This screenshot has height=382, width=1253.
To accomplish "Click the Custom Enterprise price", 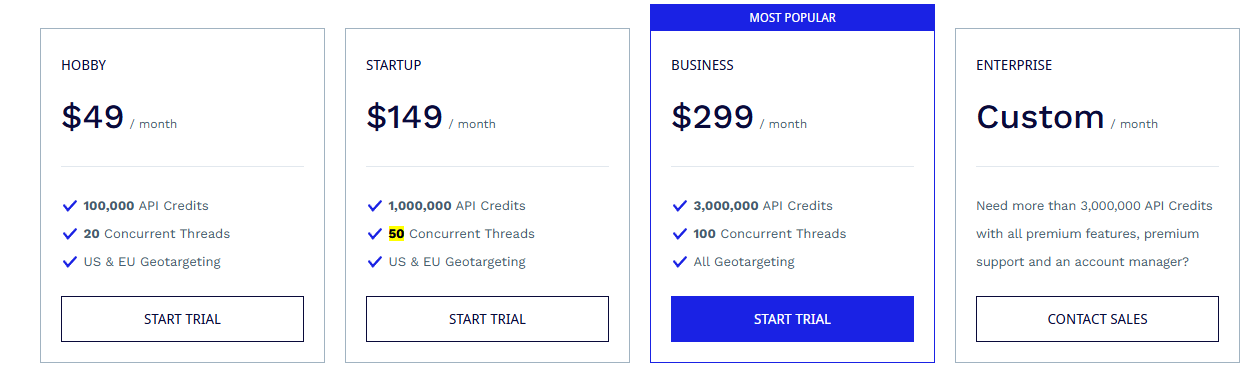I will click(1040, 117).
